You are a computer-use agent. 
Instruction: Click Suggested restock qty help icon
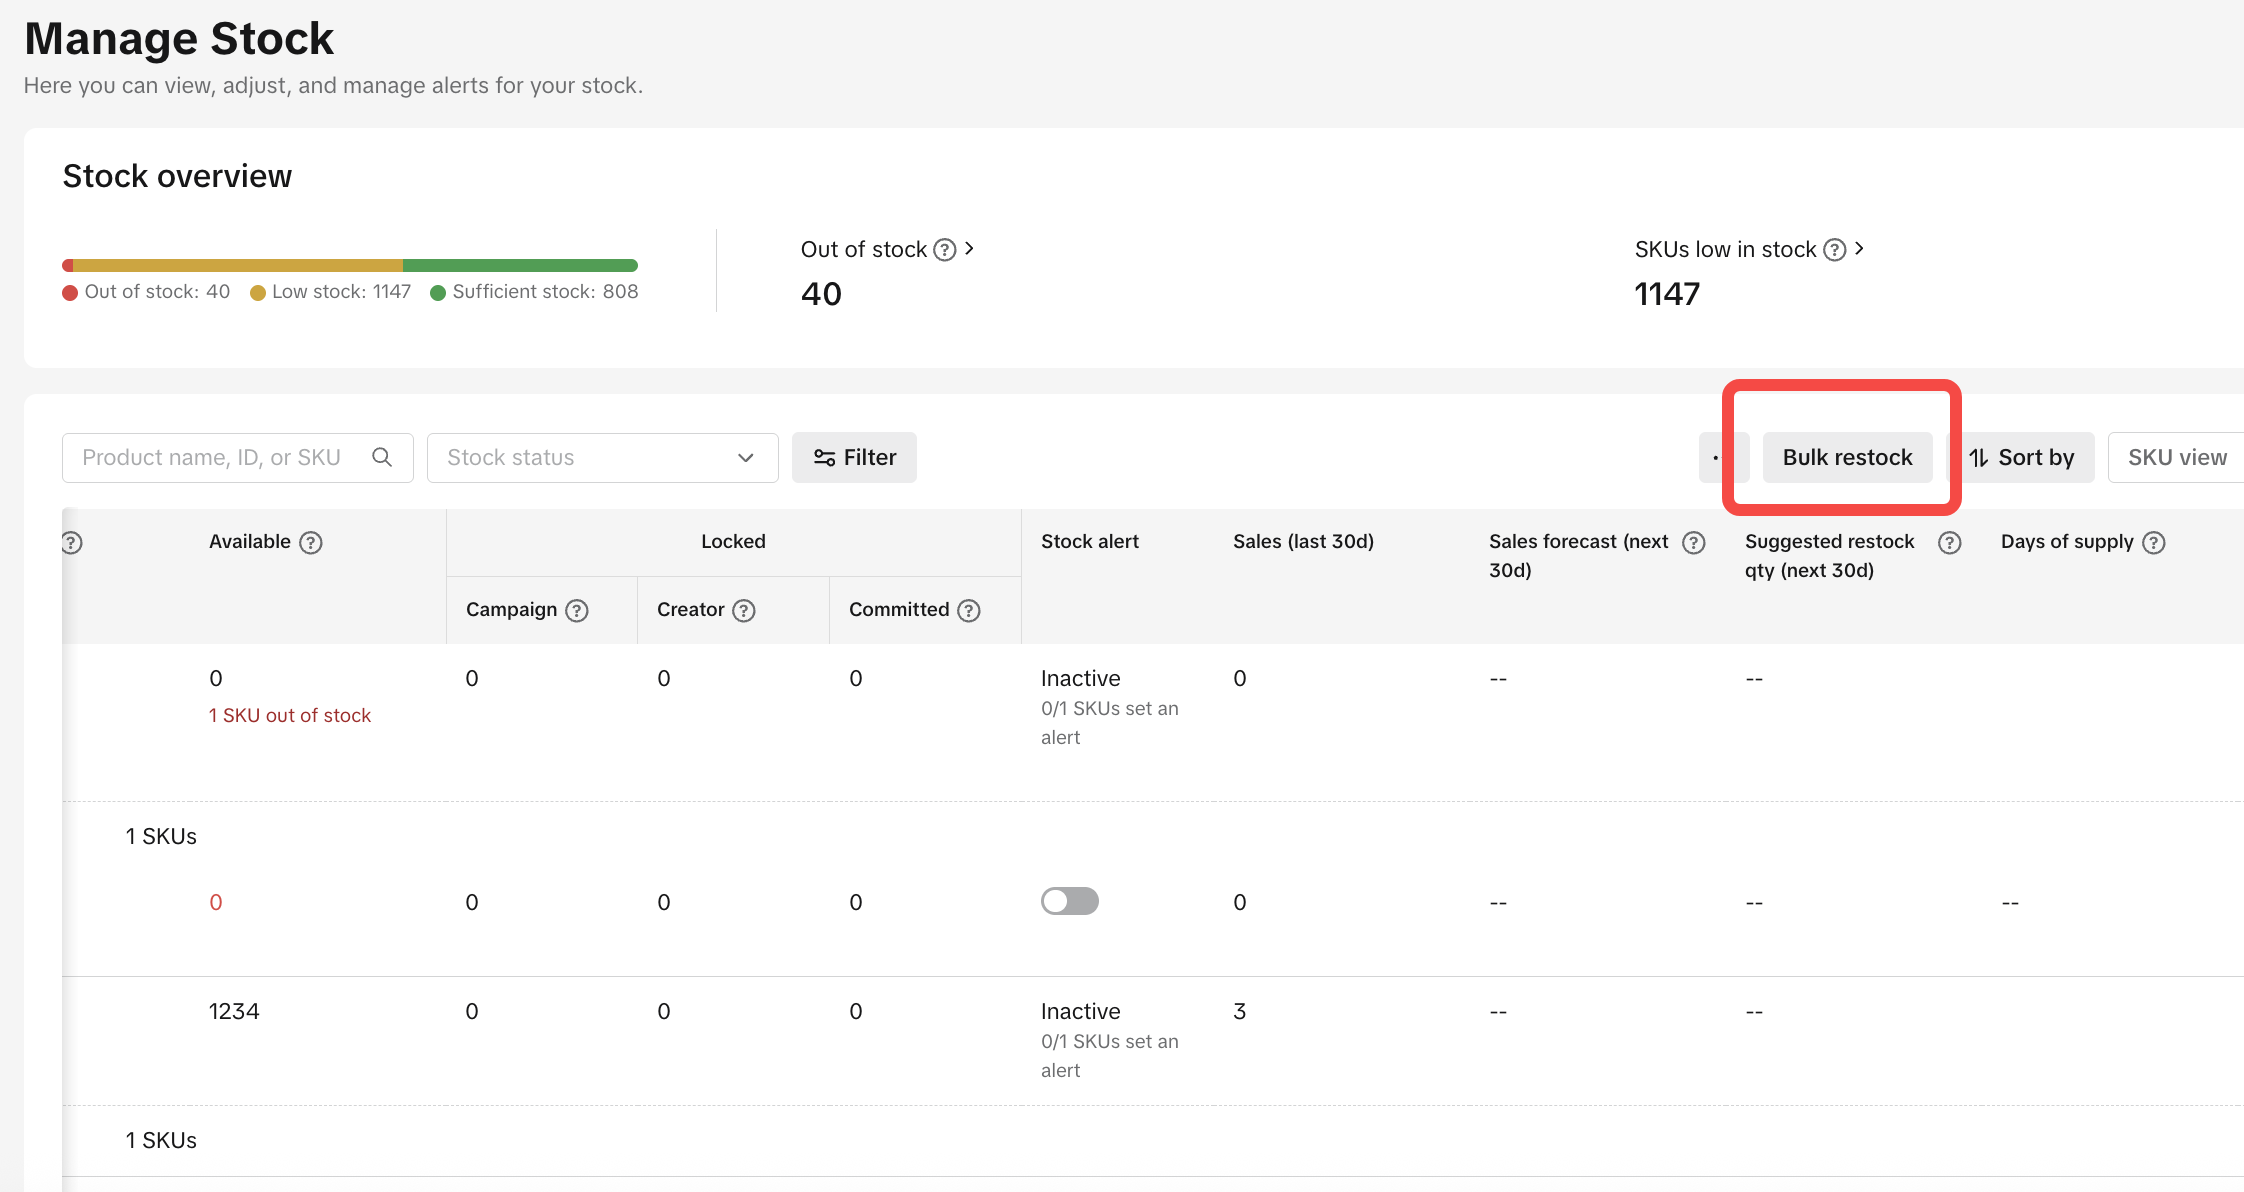click(1950, 543)
